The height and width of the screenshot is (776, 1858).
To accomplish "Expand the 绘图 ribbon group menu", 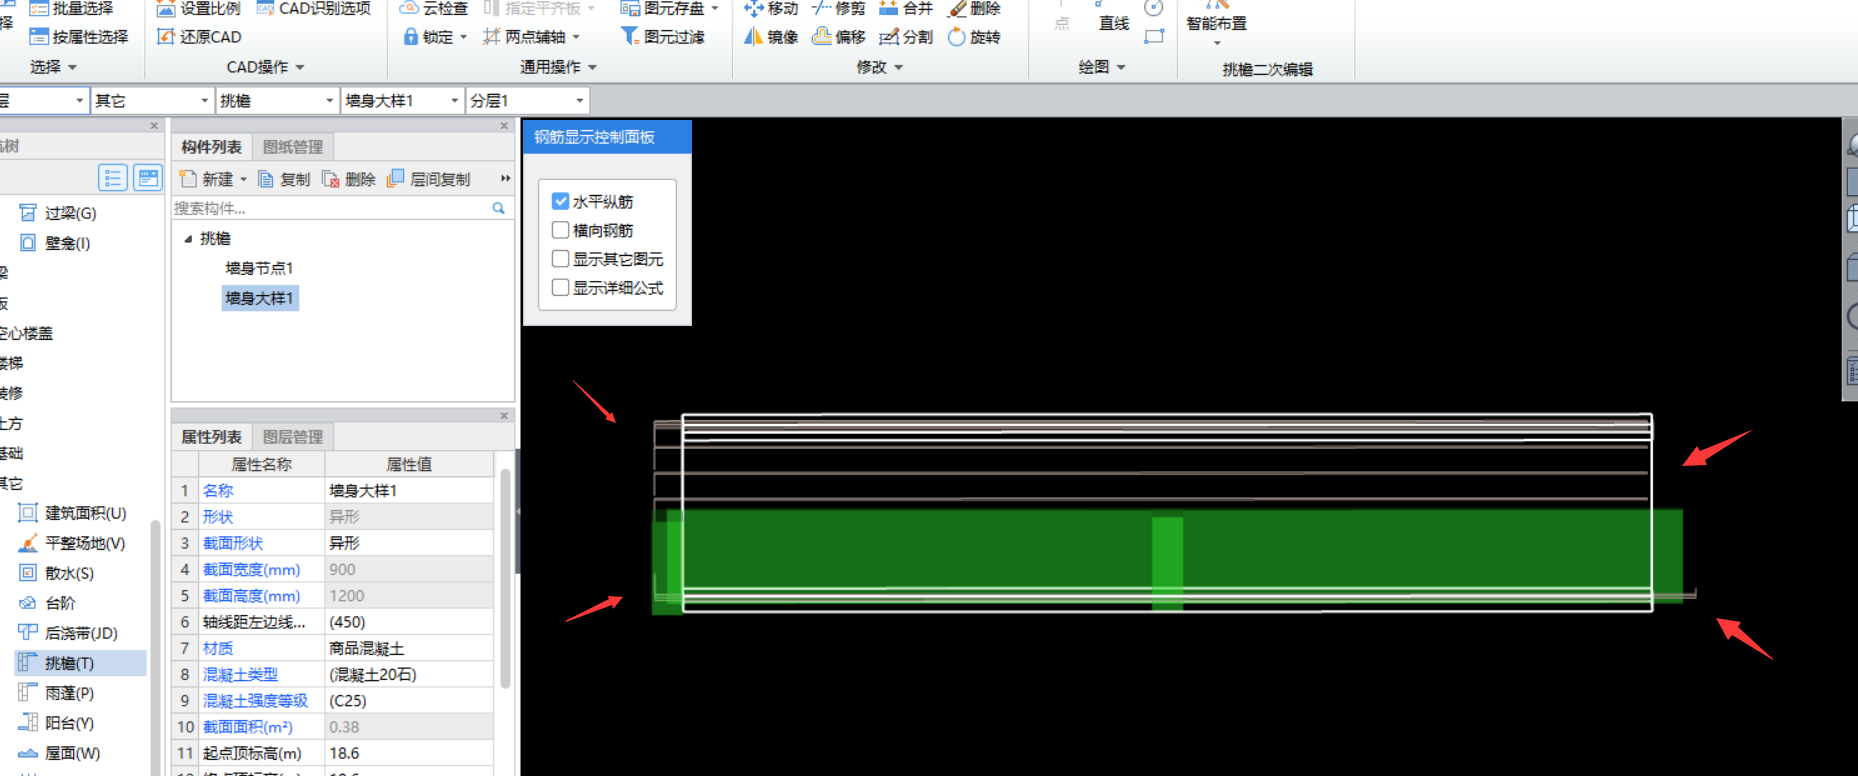I will click(x=1102, y=67).
